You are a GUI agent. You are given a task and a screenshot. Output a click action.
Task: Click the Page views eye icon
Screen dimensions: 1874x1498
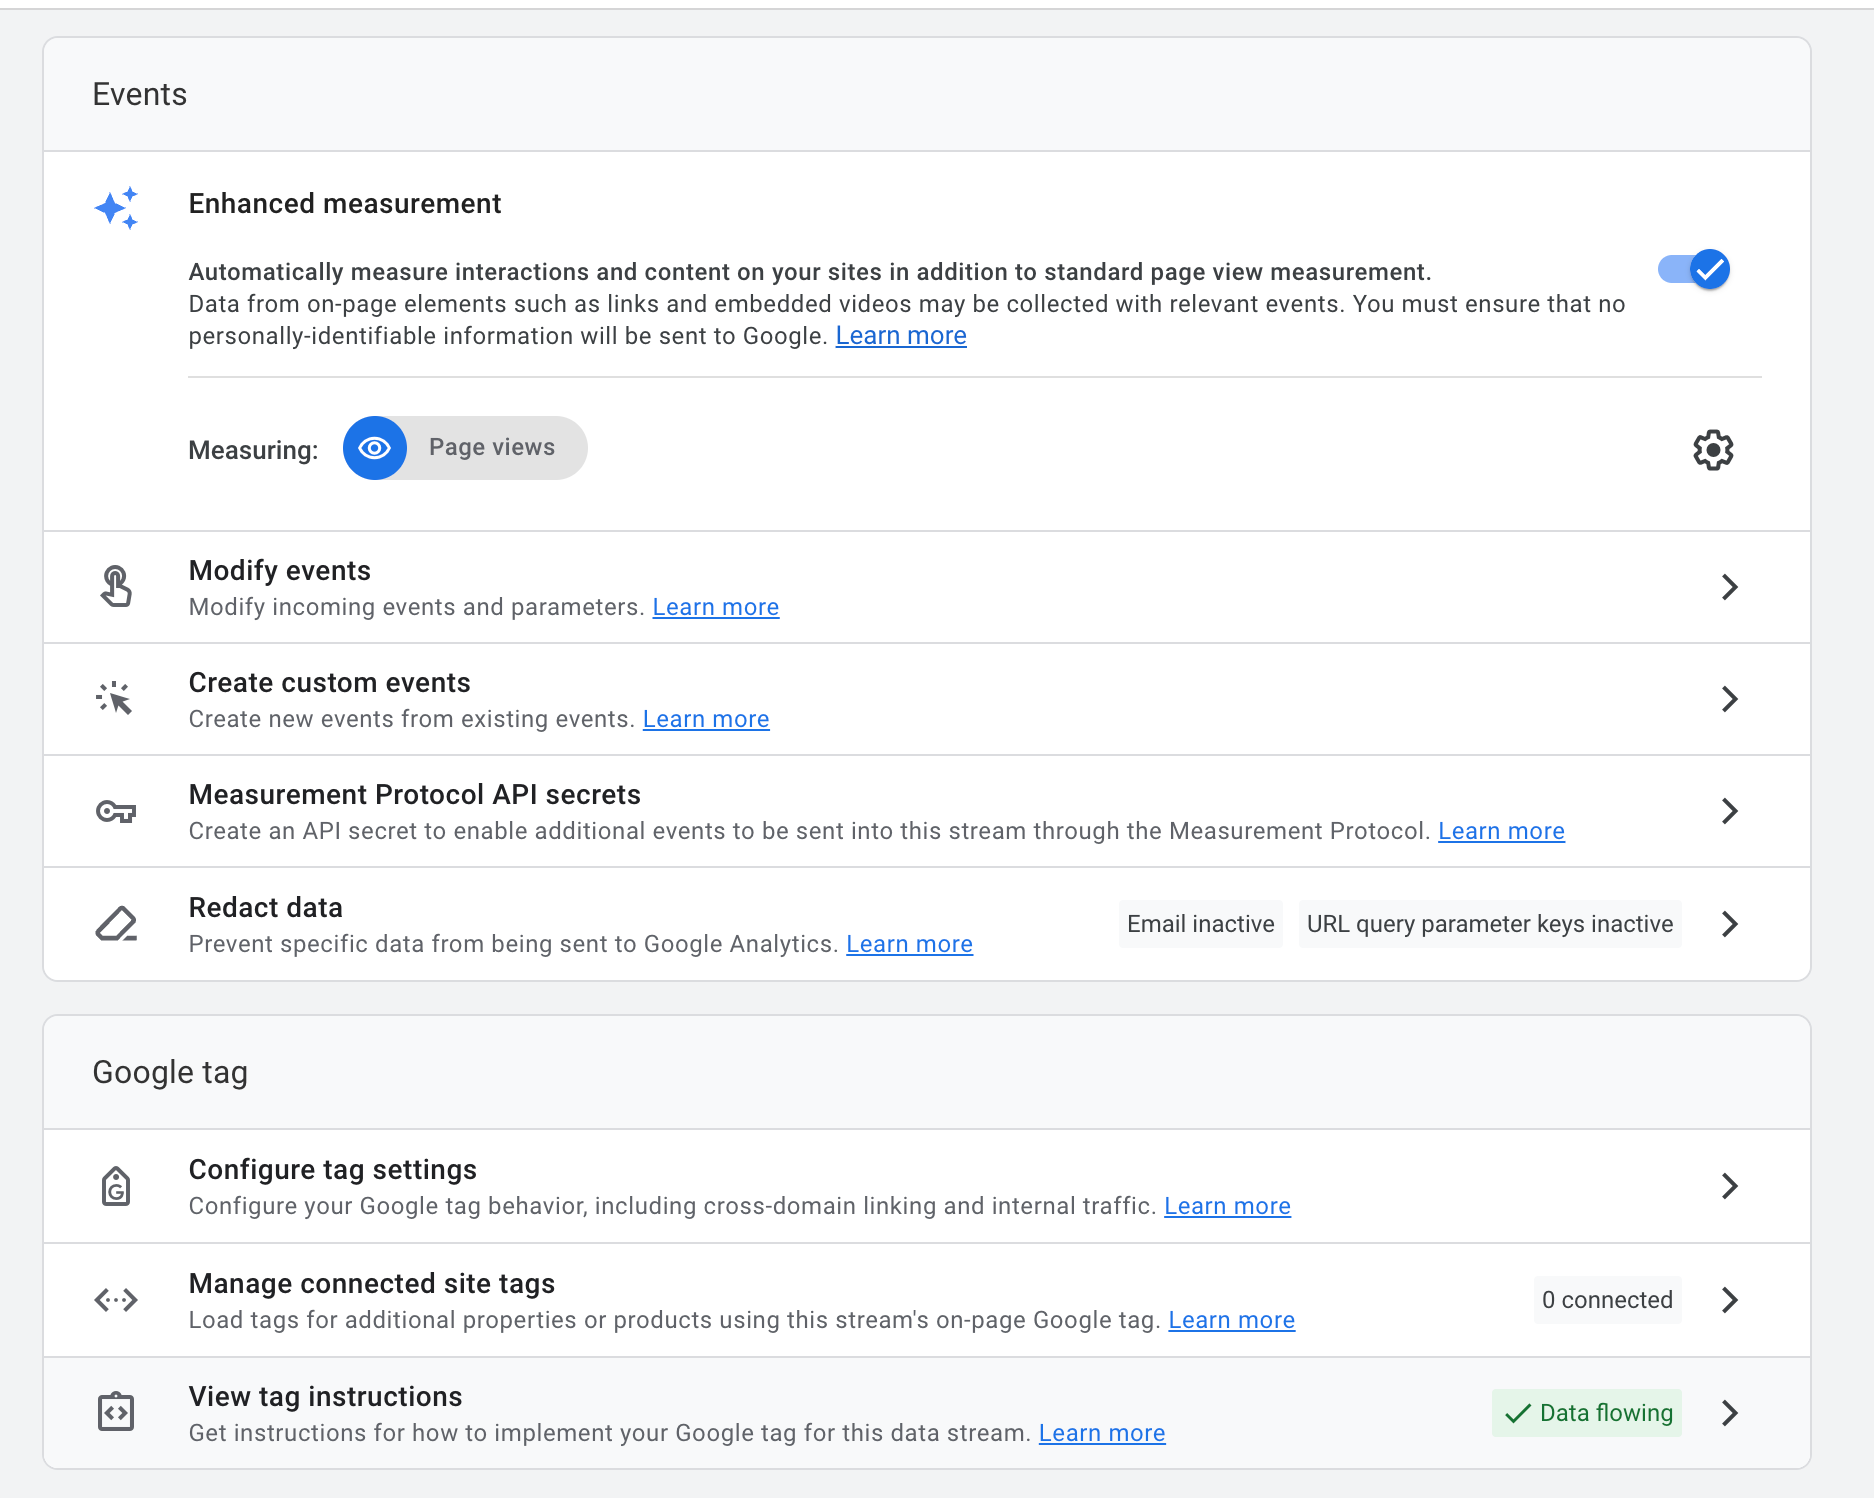click(x=375, y=448)
